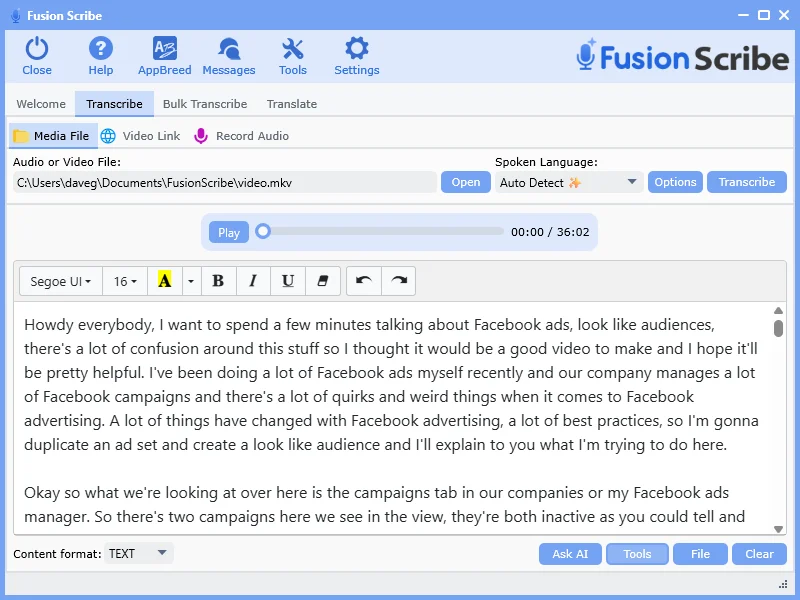Image resolution: width=800 pixels, height=600 pixels.
Task: Click the window resize grip icon
Action: [x=783, y=585]
